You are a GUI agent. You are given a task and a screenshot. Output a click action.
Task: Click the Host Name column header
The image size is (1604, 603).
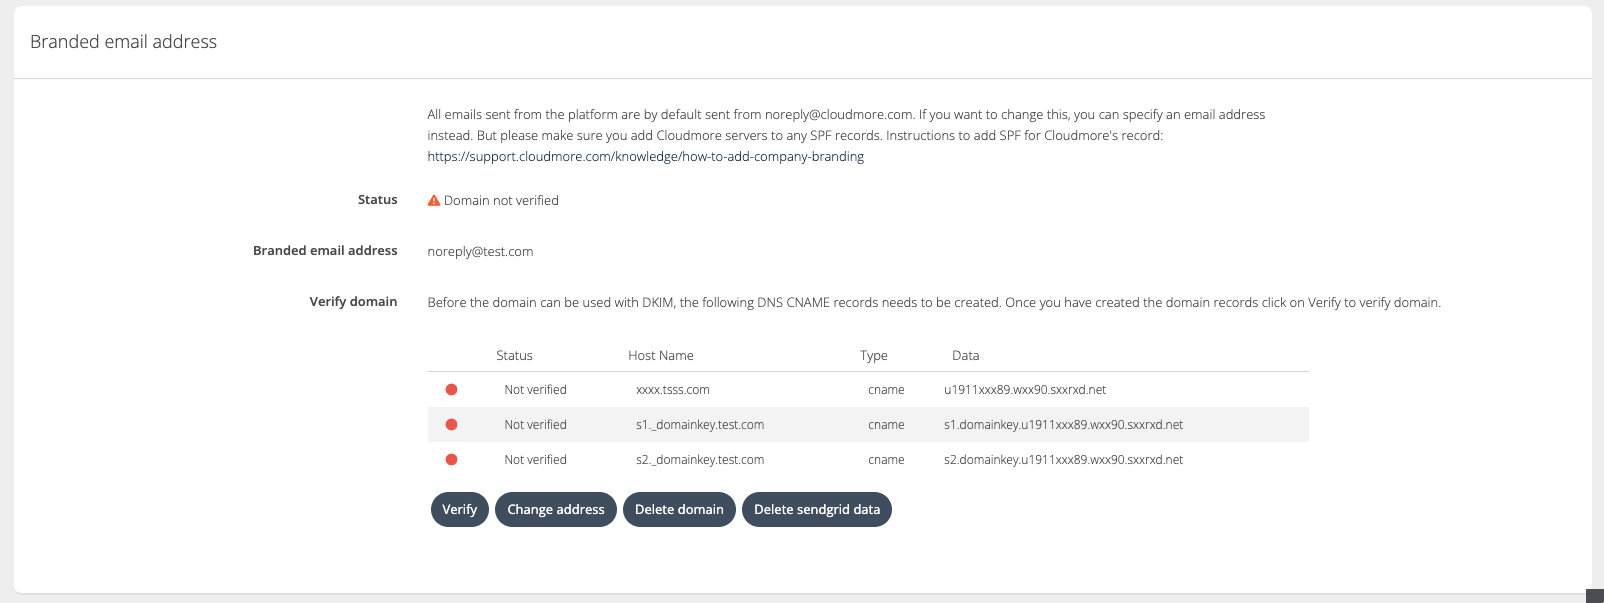click(x=660, y=356)
